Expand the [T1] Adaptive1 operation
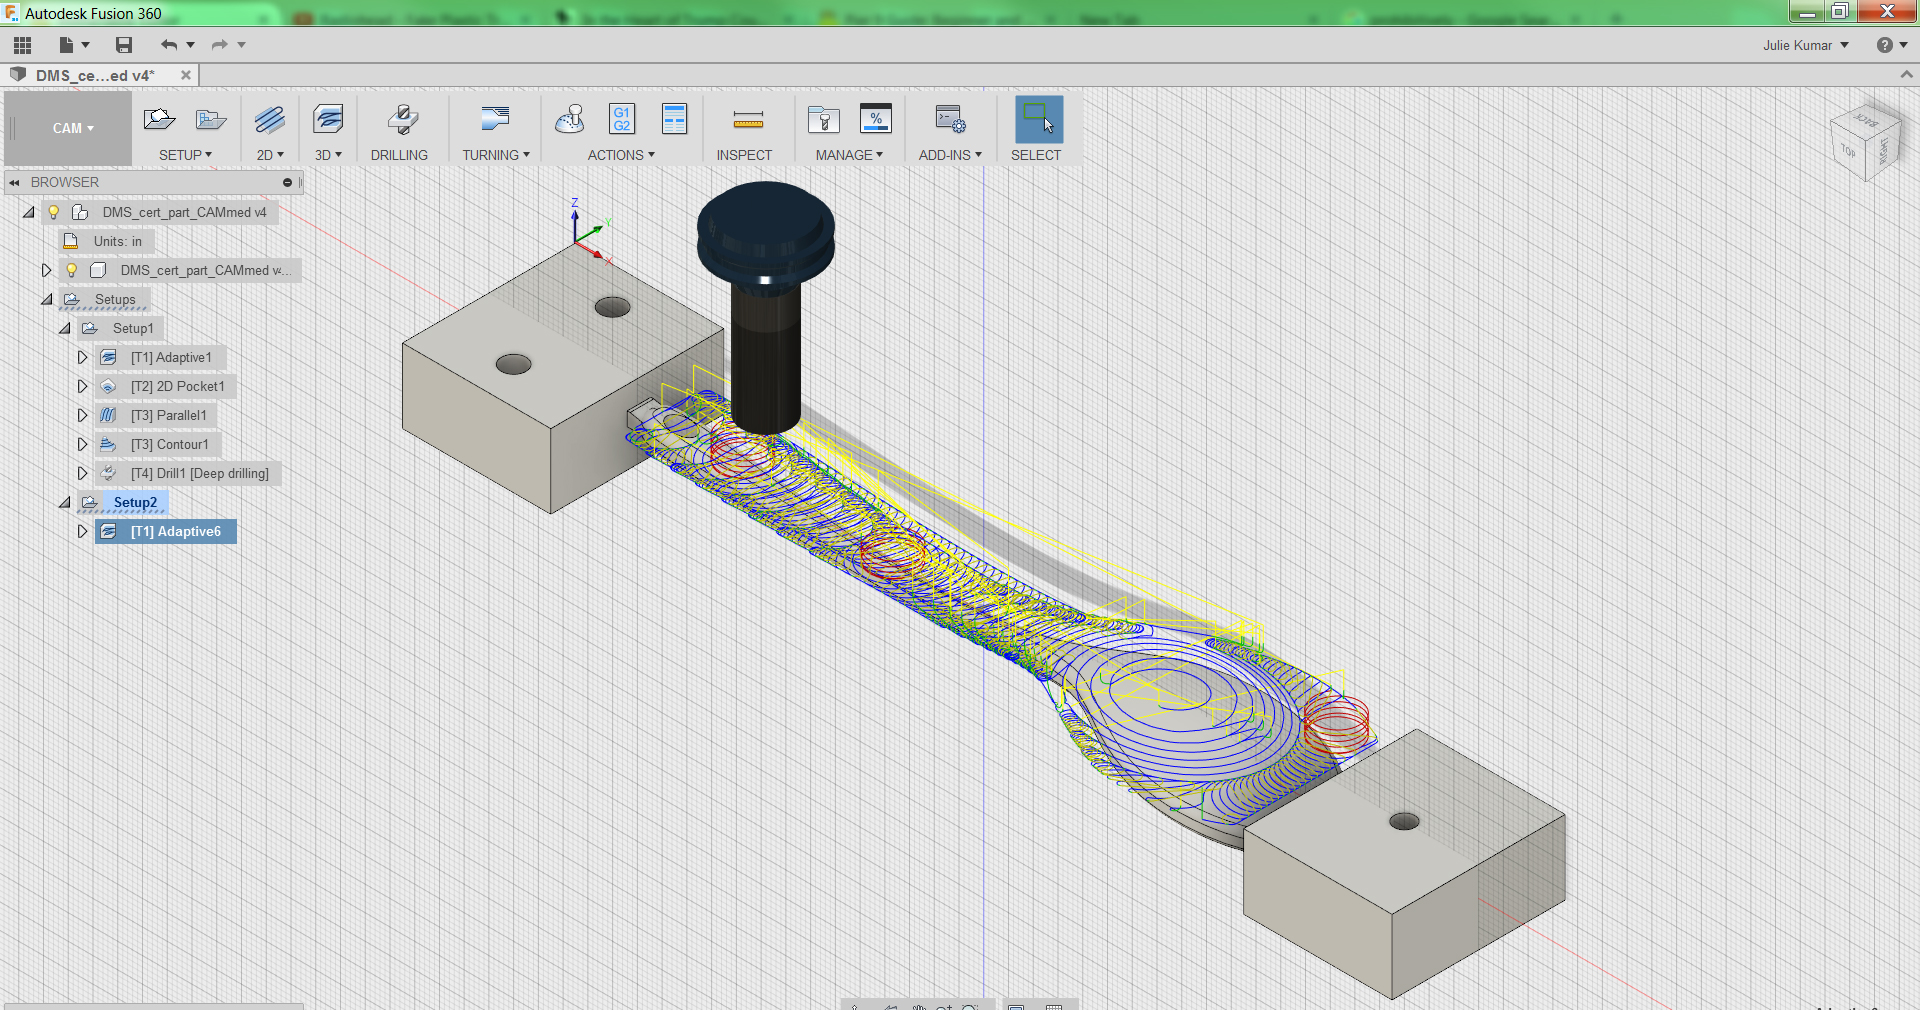This screenshot has height=1010, width=1920. pos(83,357)
